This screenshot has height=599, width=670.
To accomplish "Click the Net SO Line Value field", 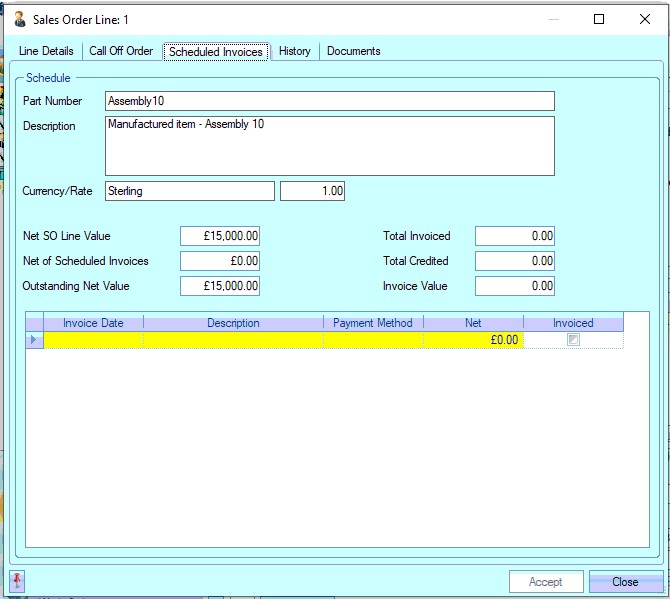I will 220,236.
